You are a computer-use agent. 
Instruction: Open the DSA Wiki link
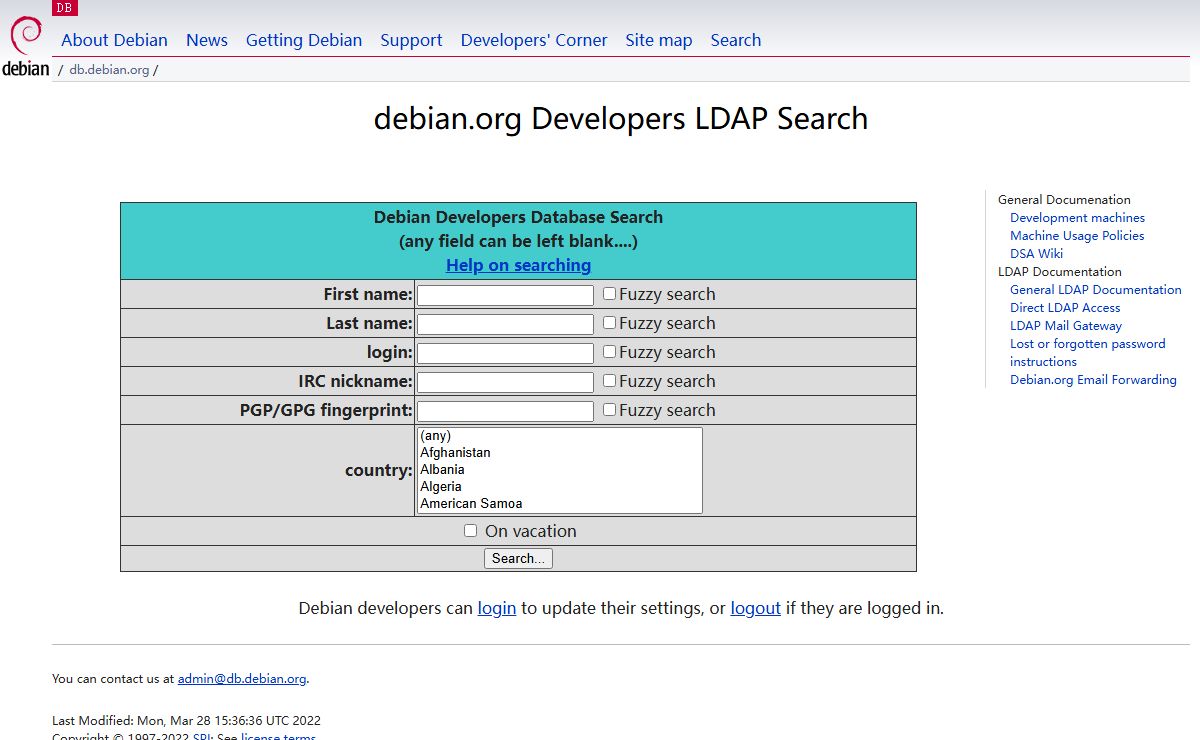coord(1036,254)
